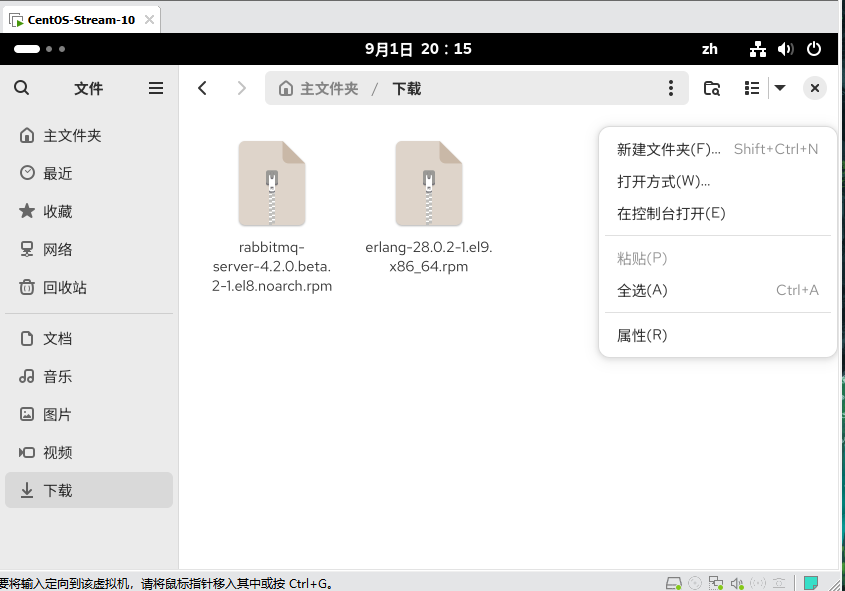Choose 打开方式(W) from context menu
Image resolution: width=845 pixels, height=591 pixels.
(x=717, y=182)
